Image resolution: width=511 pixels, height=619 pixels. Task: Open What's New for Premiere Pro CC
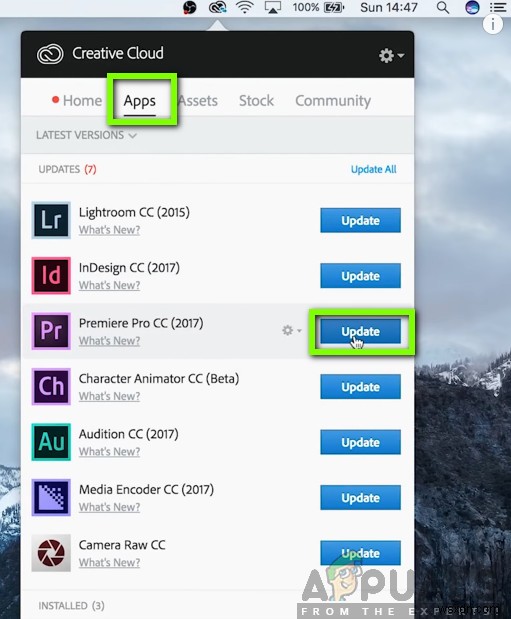109,340
